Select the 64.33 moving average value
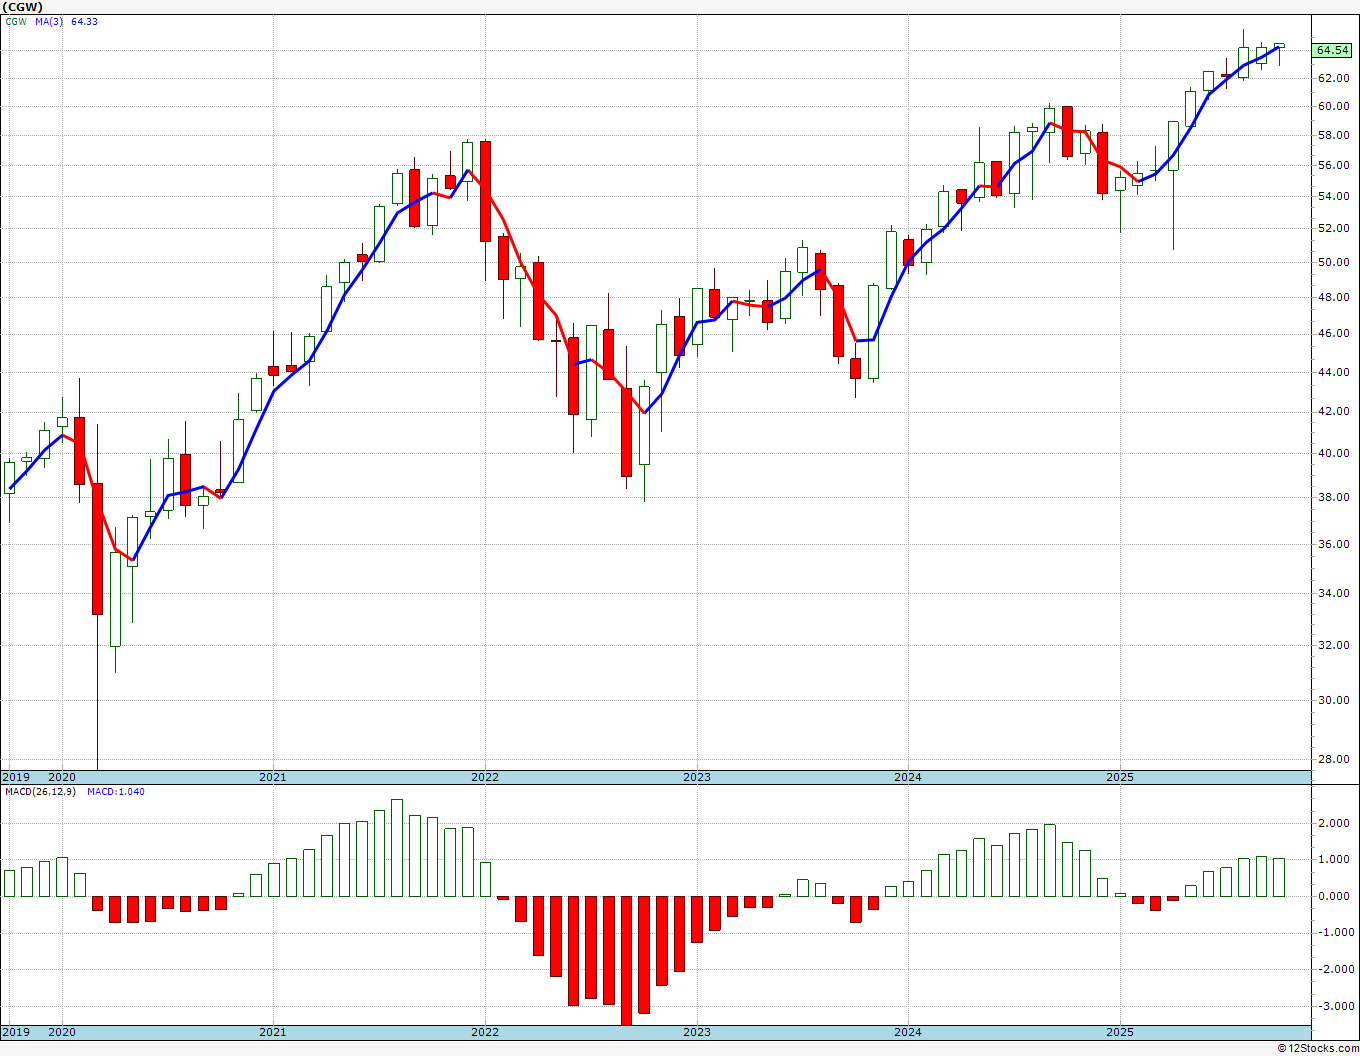This screenshot has width=1360, height=1056. 84,21
